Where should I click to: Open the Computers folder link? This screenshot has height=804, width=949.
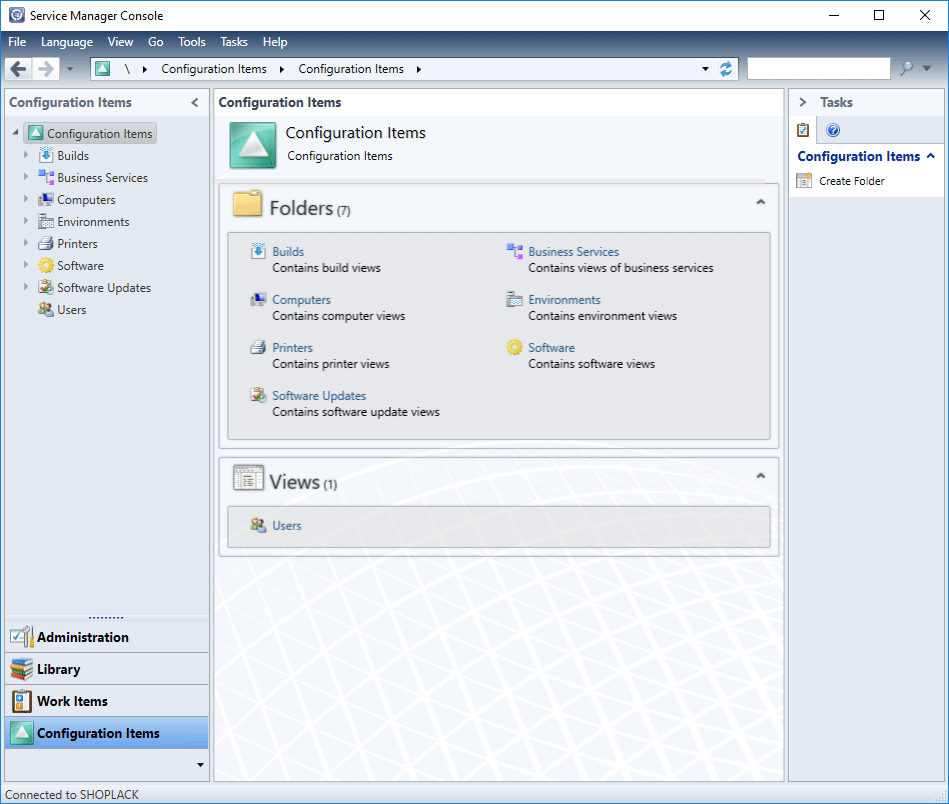[301, 300]
